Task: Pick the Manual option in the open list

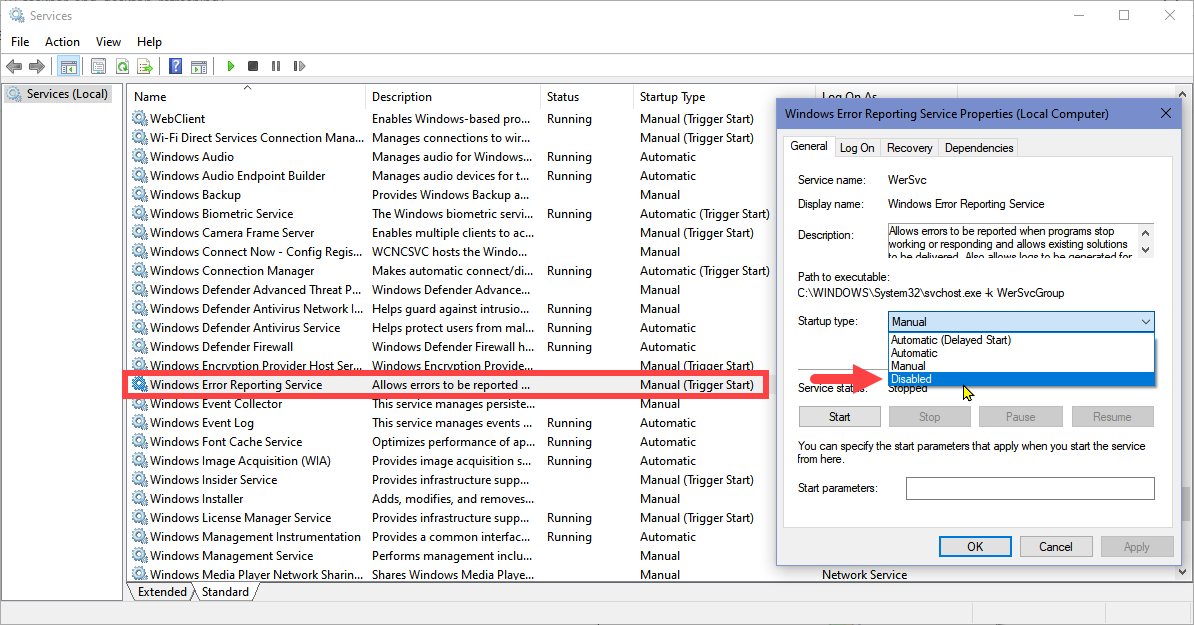Action: pyautogui.click(x=1021, y=366)
